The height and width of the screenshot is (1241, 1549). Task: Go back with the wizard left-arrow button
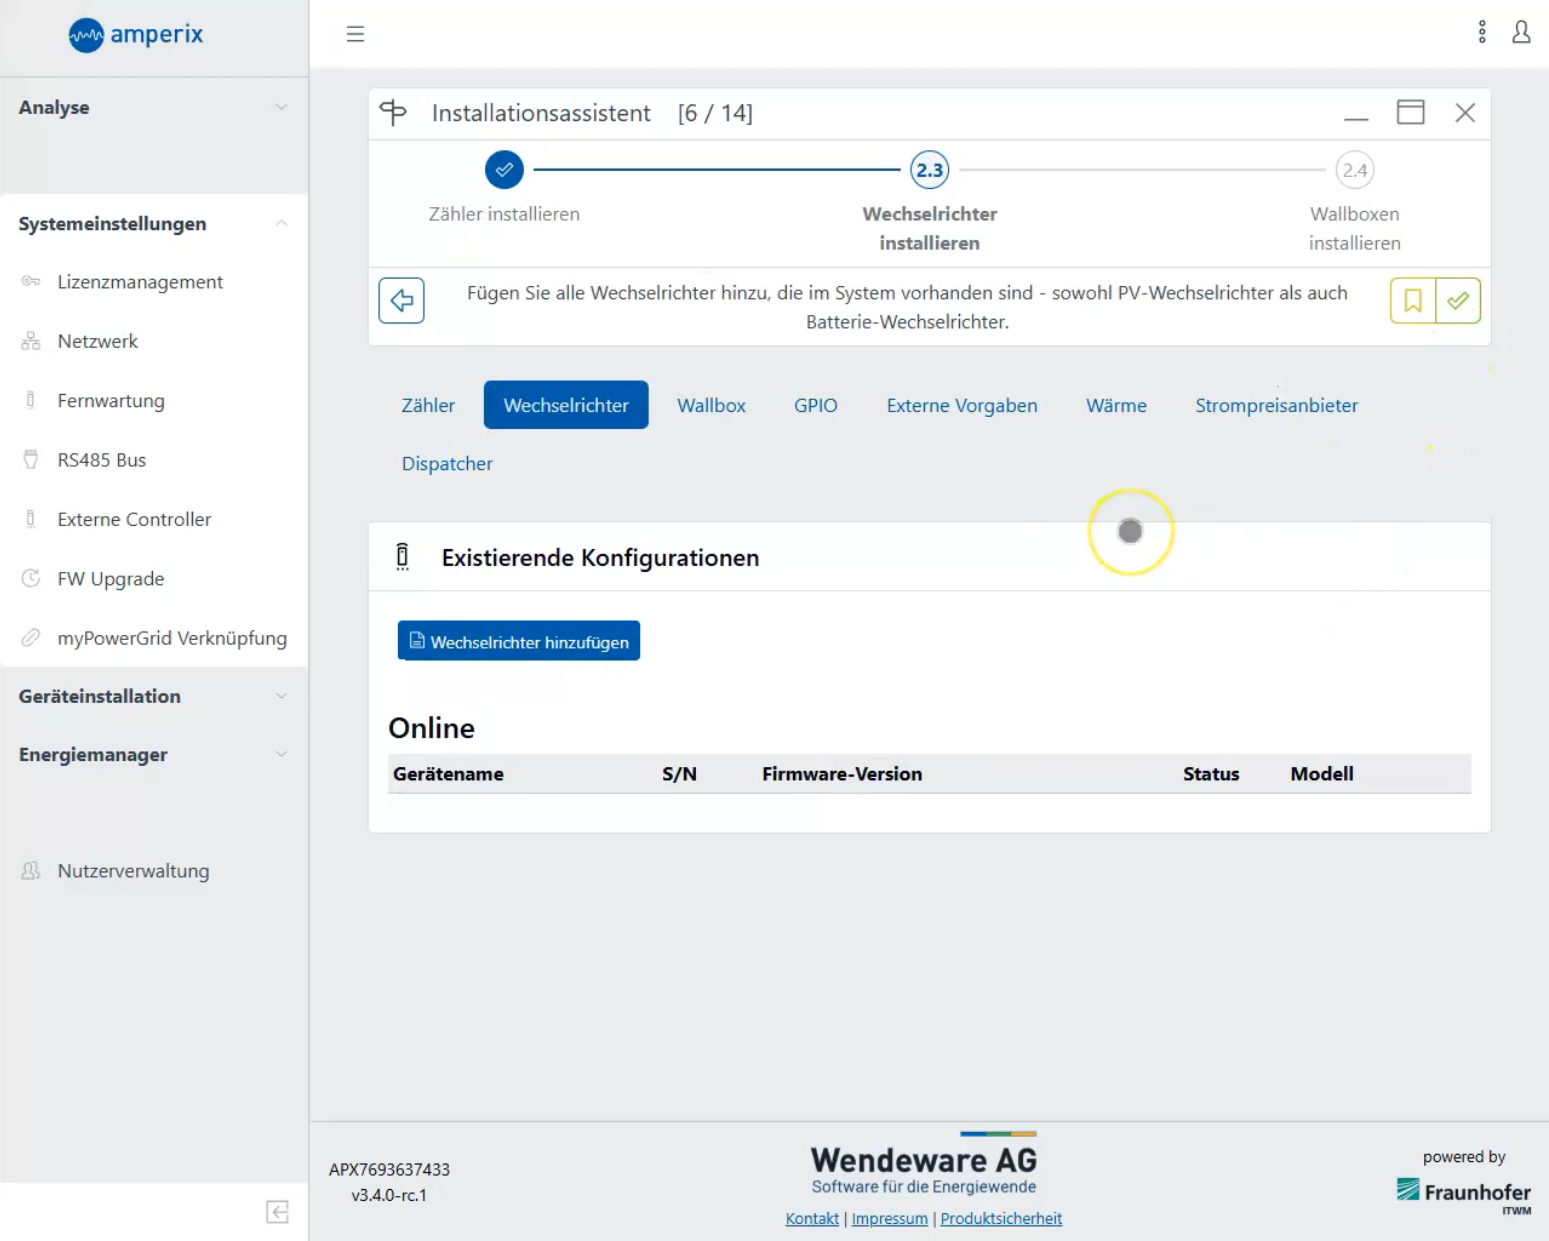click(402, 301)
